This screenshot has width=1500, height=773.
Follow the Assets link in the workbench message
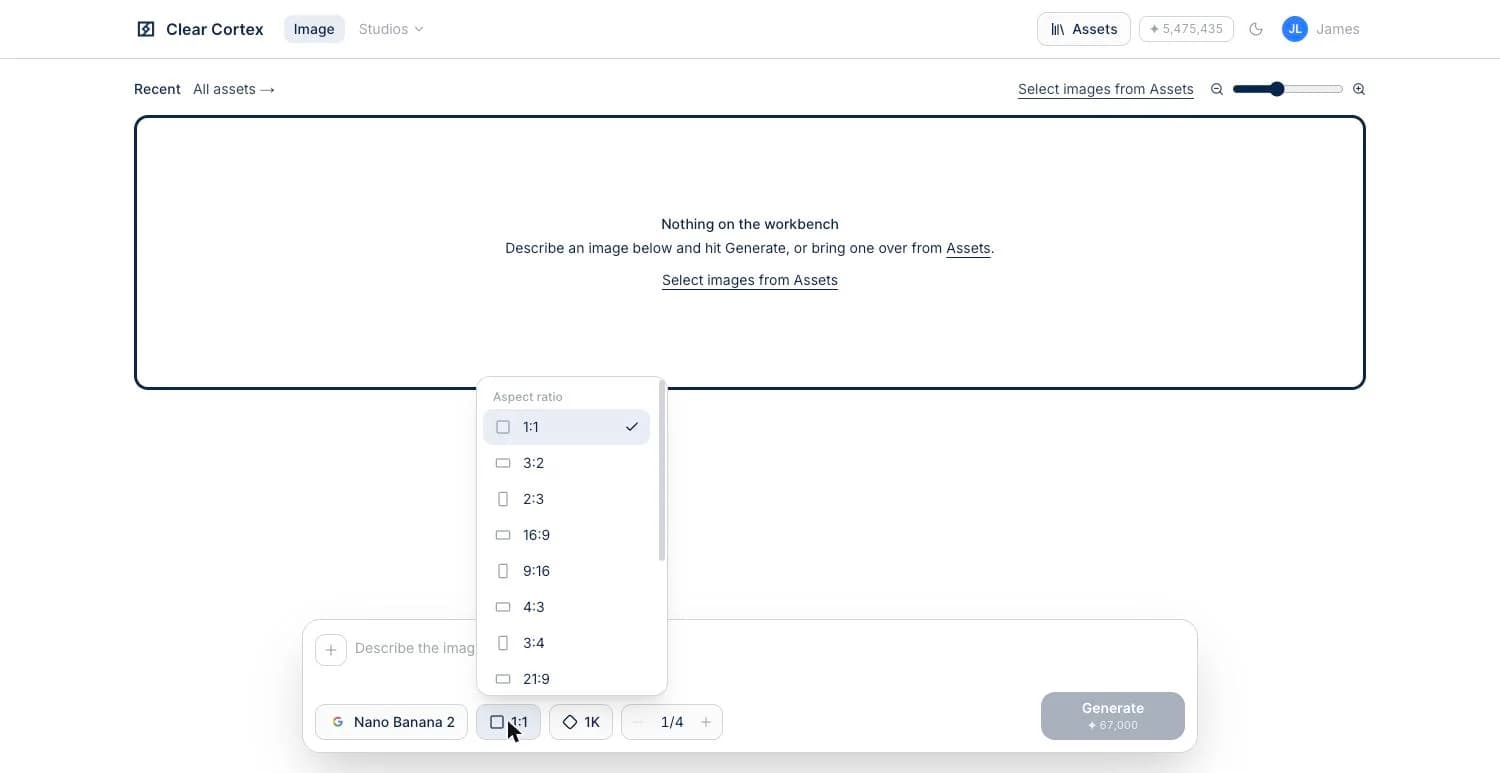pyautogui.click(x=968, y=248)
